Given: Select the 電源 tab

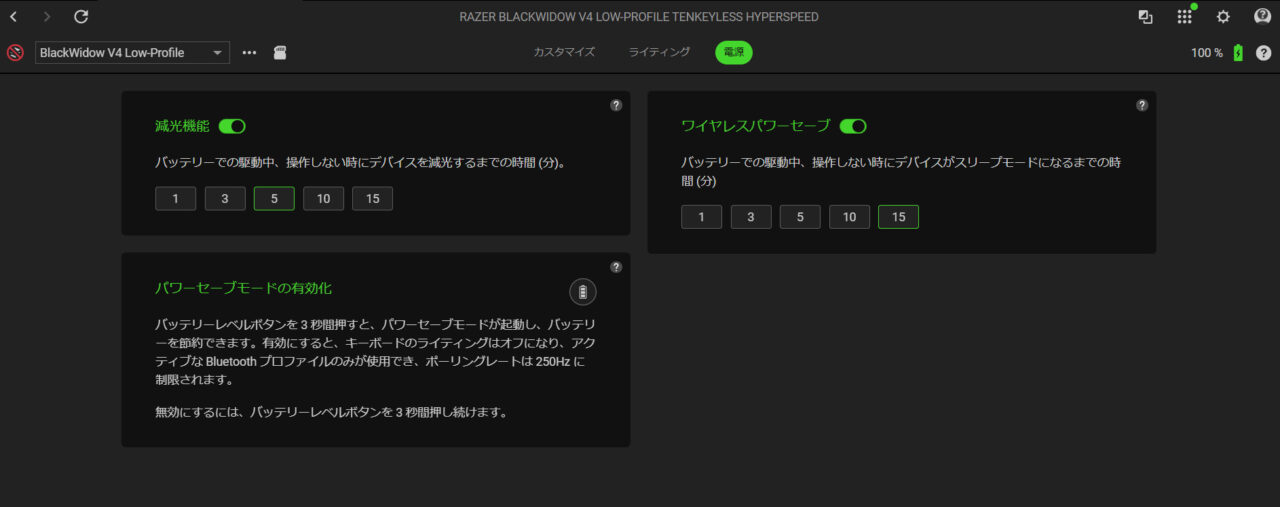Looking at the screenshot, I should [x=734, y=52].
